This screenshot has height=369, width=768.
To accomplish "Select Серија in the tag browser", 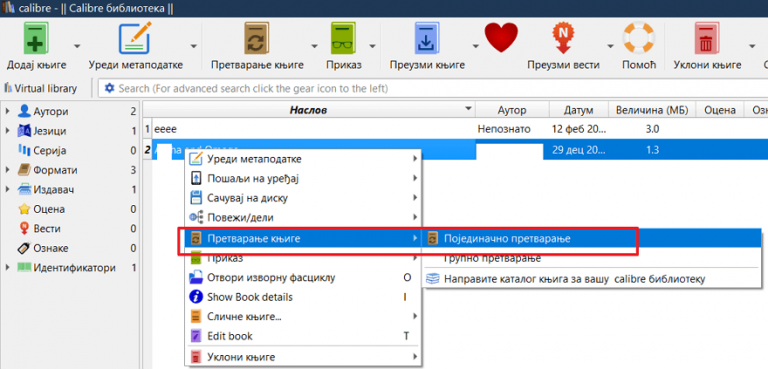I will tap(49, 151).
